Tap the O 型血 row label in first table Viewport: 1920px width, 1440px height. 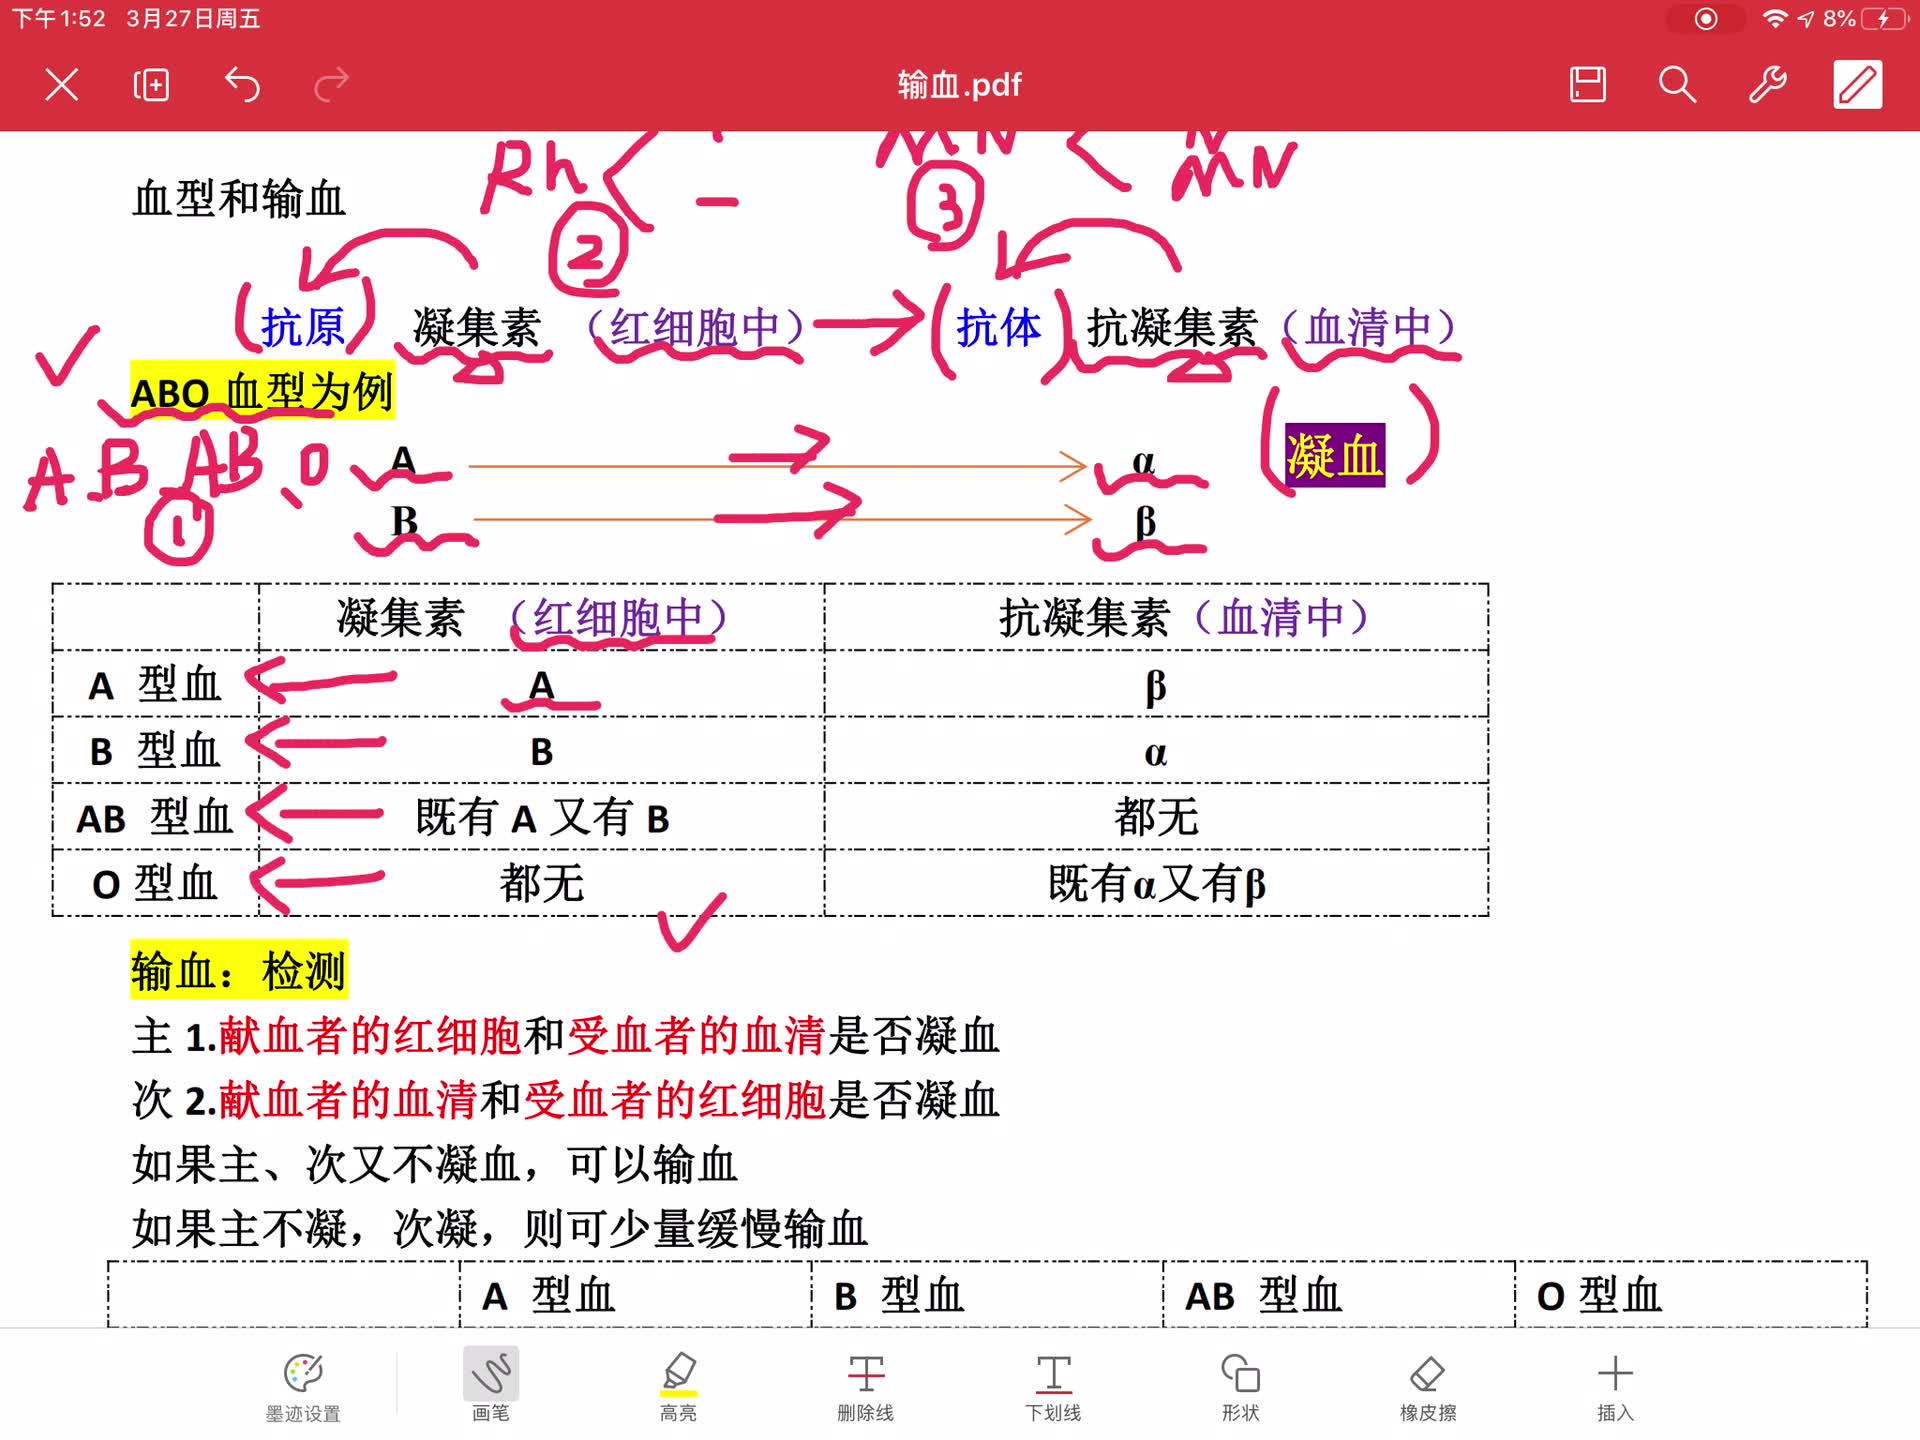click(155, 884)
